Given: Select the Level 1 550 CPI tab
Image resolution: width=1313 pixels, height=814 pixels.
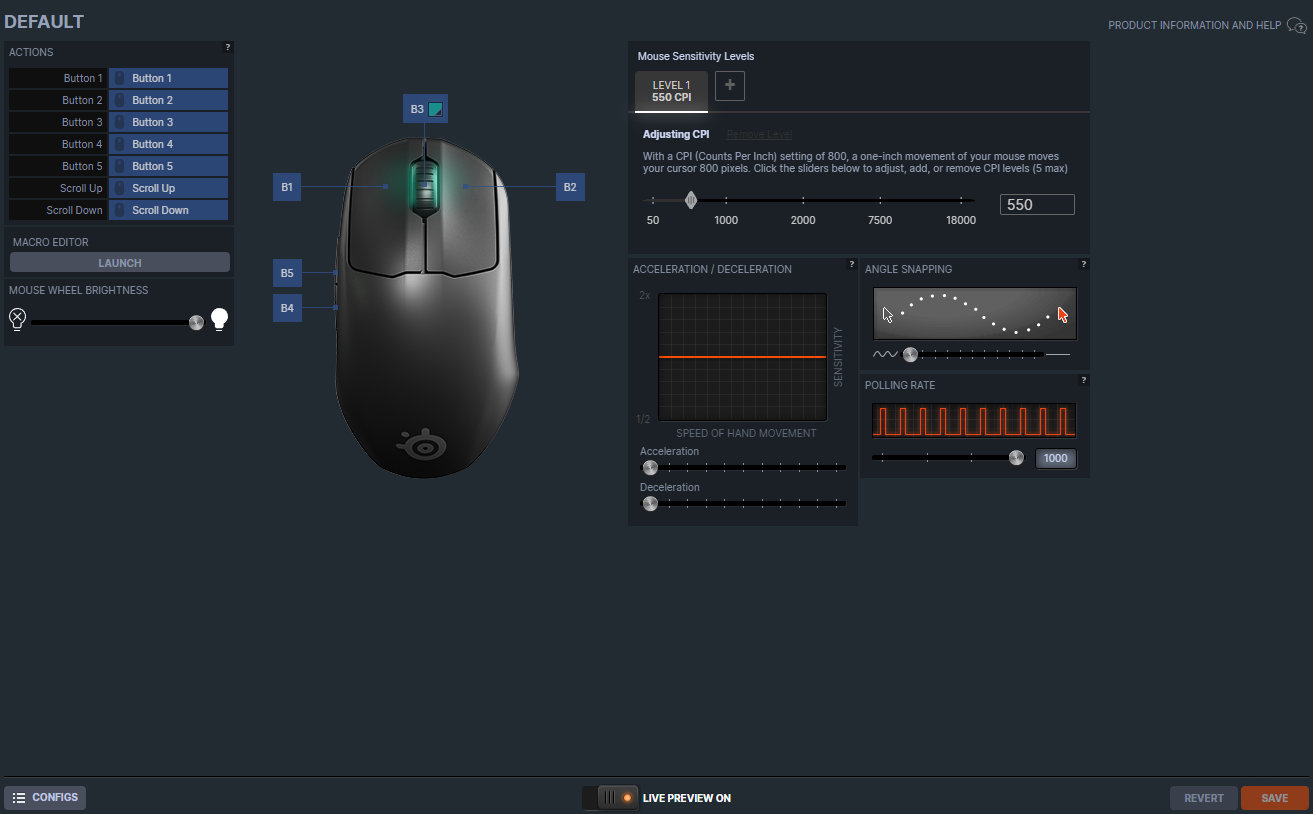Looking at the screenshot, I should point(671,91).
